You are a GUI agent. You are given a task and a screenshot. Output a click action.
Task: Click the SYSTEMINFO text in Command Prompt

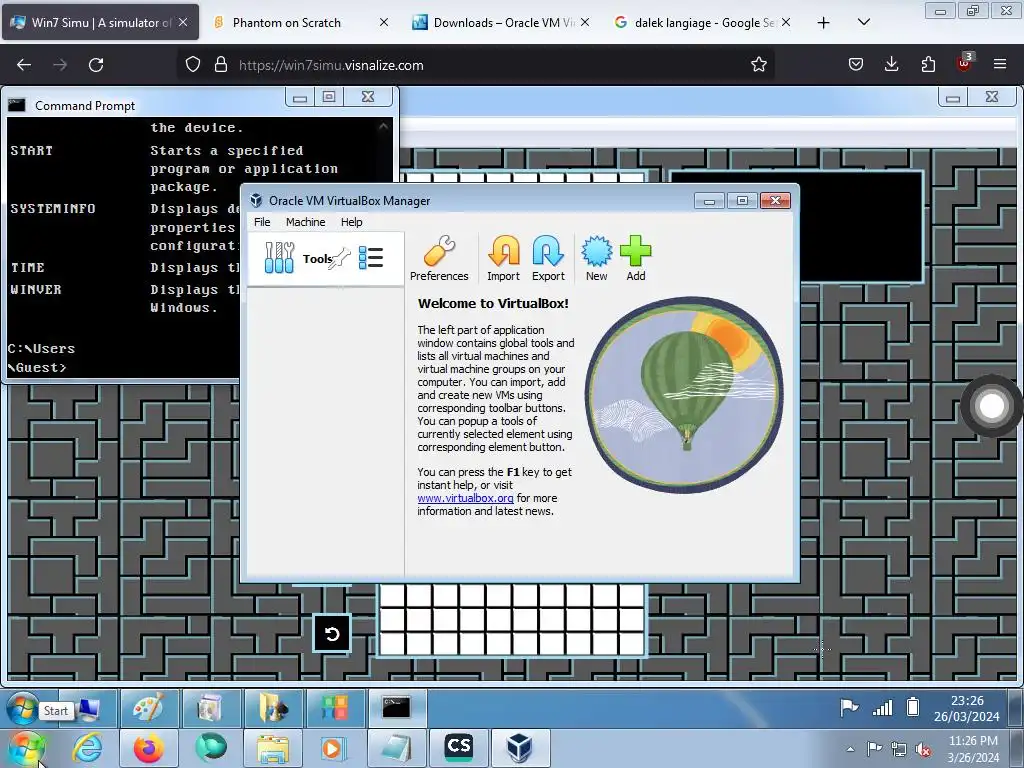click(53, 208)
